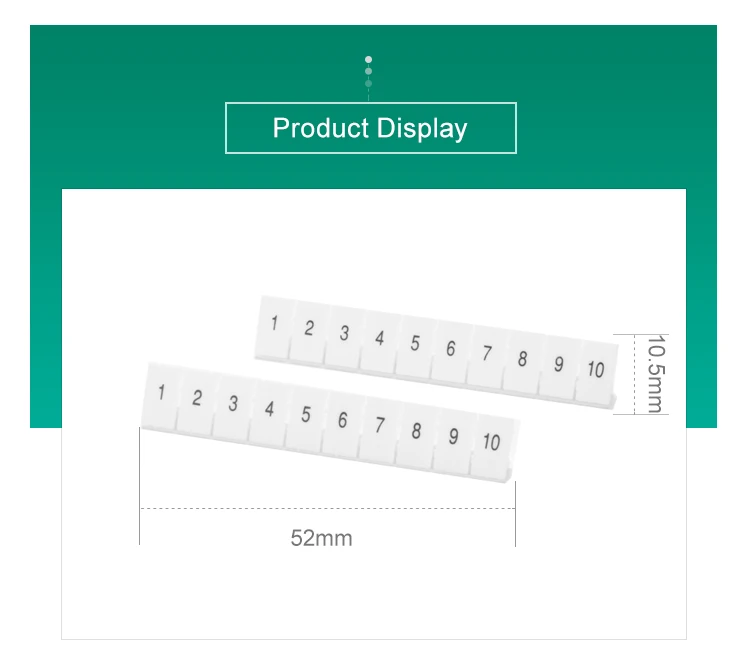
Task: Click the dashed vertical height measurement line
Action: click(634, 374)
